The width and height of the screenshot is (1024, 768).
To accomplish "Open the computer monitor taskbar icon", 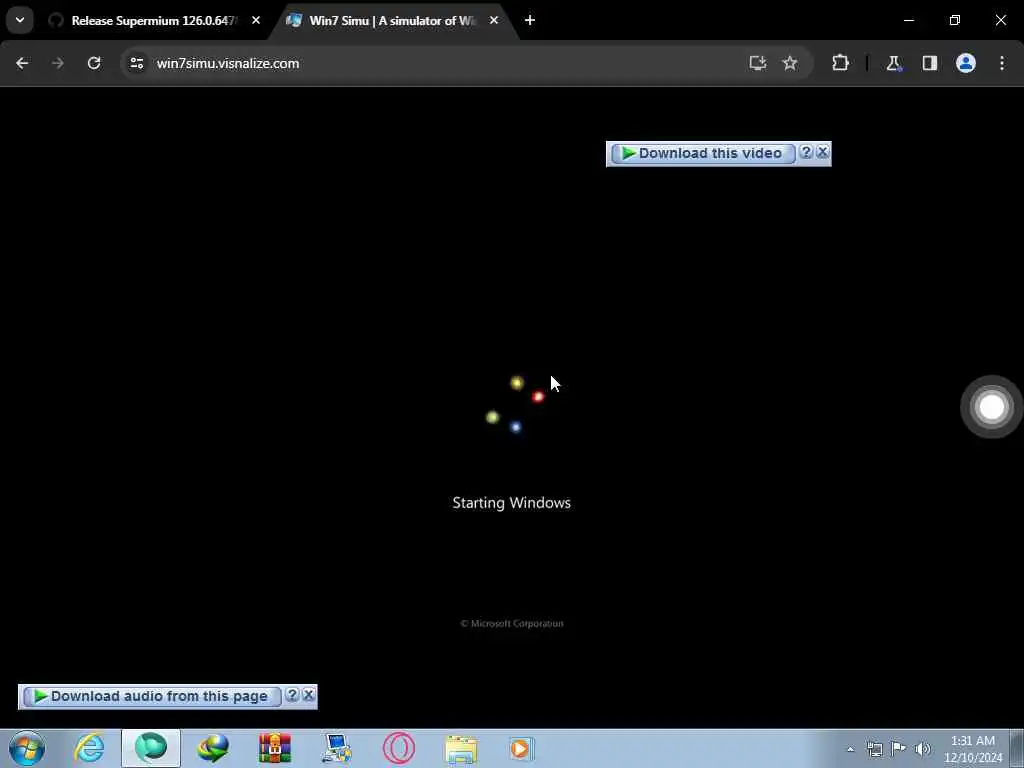I will 337,748.
